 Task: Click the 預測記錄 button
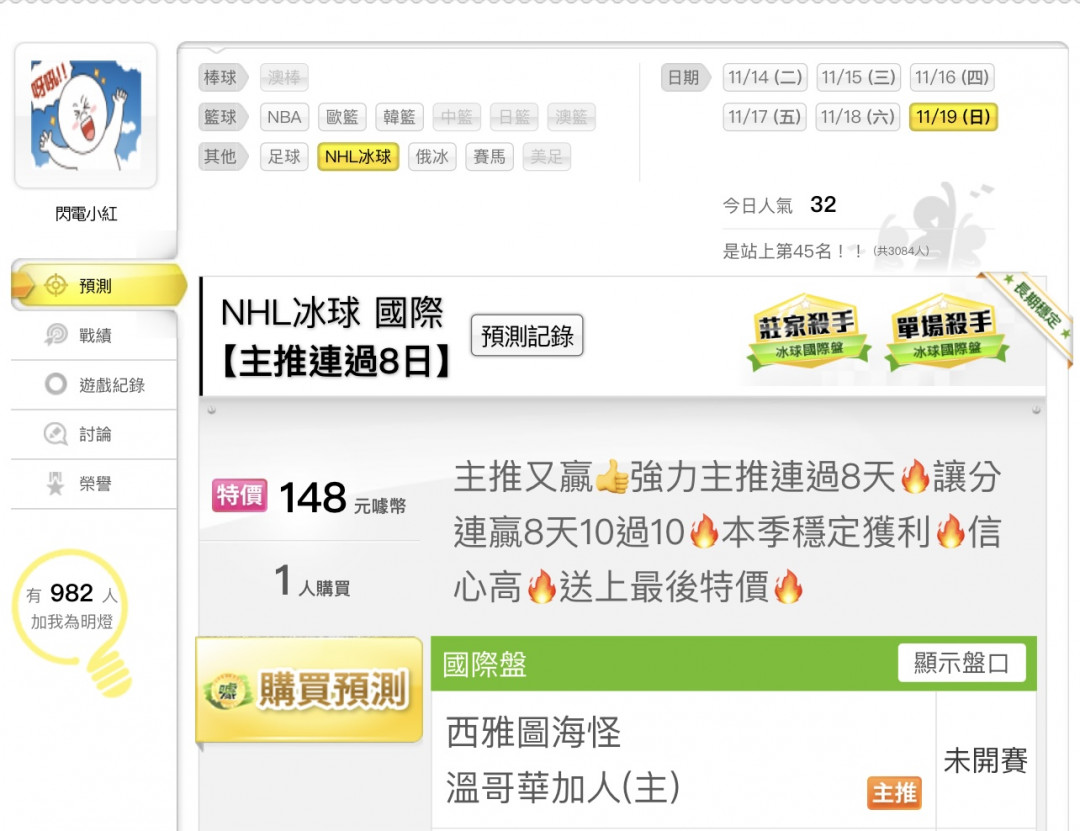pyautogui.click(x=527, y=336)
